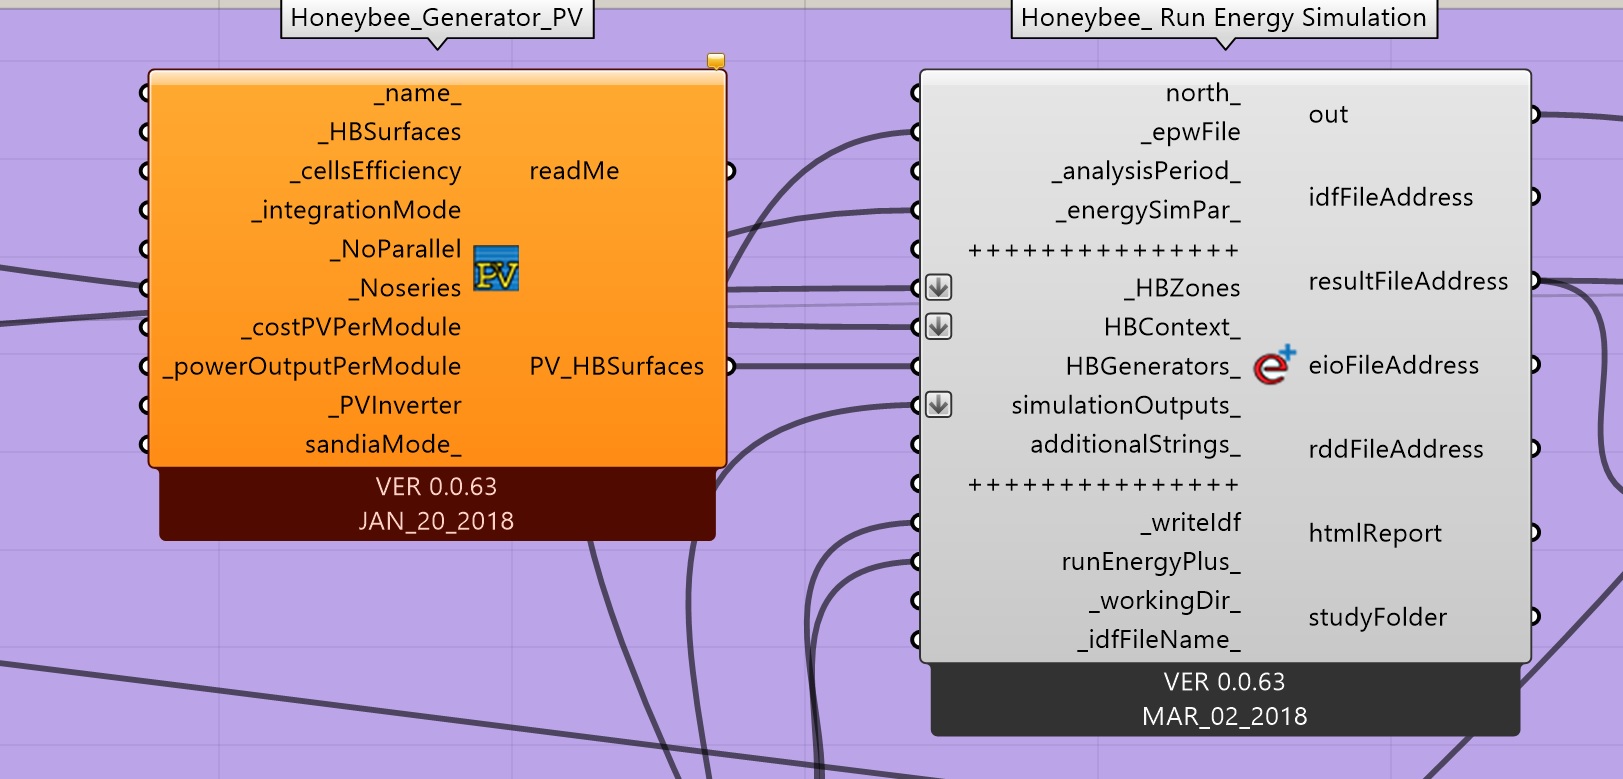The image size is (1623, 779).
Task: Click the arrow icon beside HBContext_
Action: click(938, 327)
